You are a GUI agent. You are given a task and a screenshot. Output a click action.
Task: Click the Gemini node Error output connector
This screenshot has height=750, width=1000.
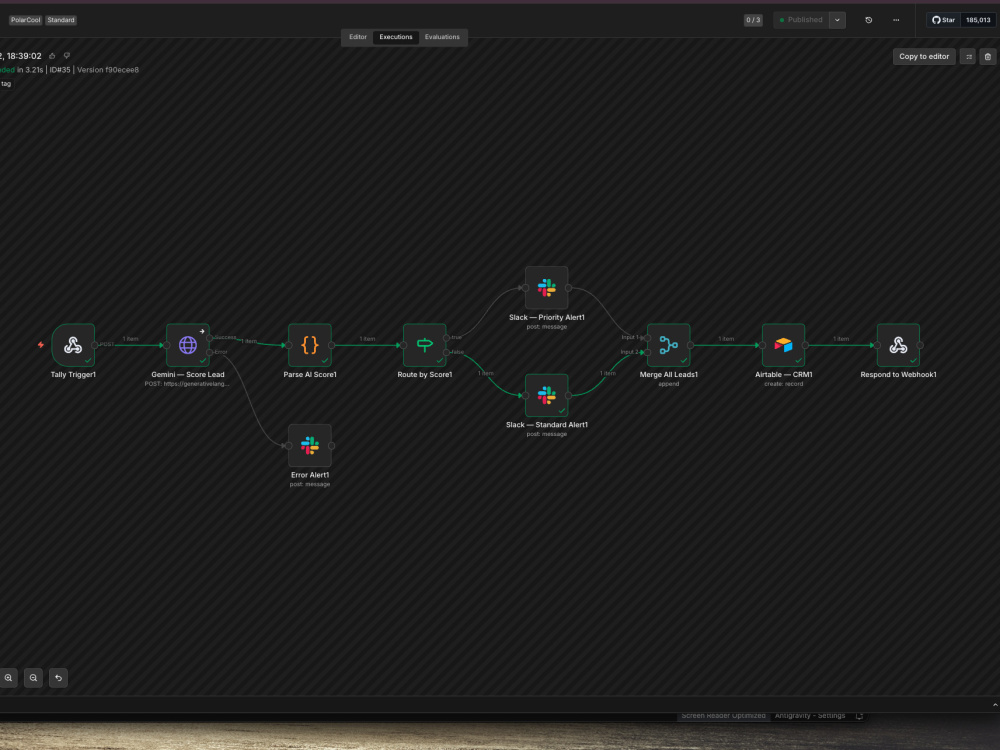209,352
